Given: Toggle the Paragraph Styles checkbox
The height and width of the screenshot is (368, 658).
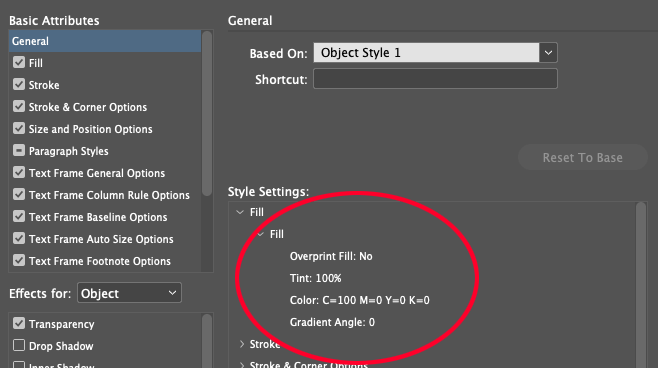Looking at the screenshot, I should pos(19,150).
